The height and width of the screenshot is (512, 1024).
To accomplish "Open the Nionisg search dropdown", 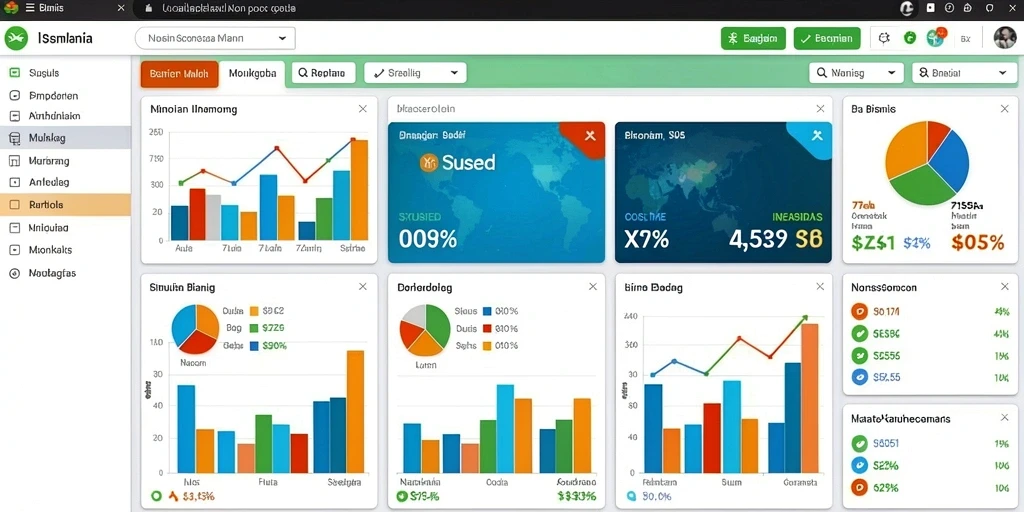I will [x=856, y=73].
